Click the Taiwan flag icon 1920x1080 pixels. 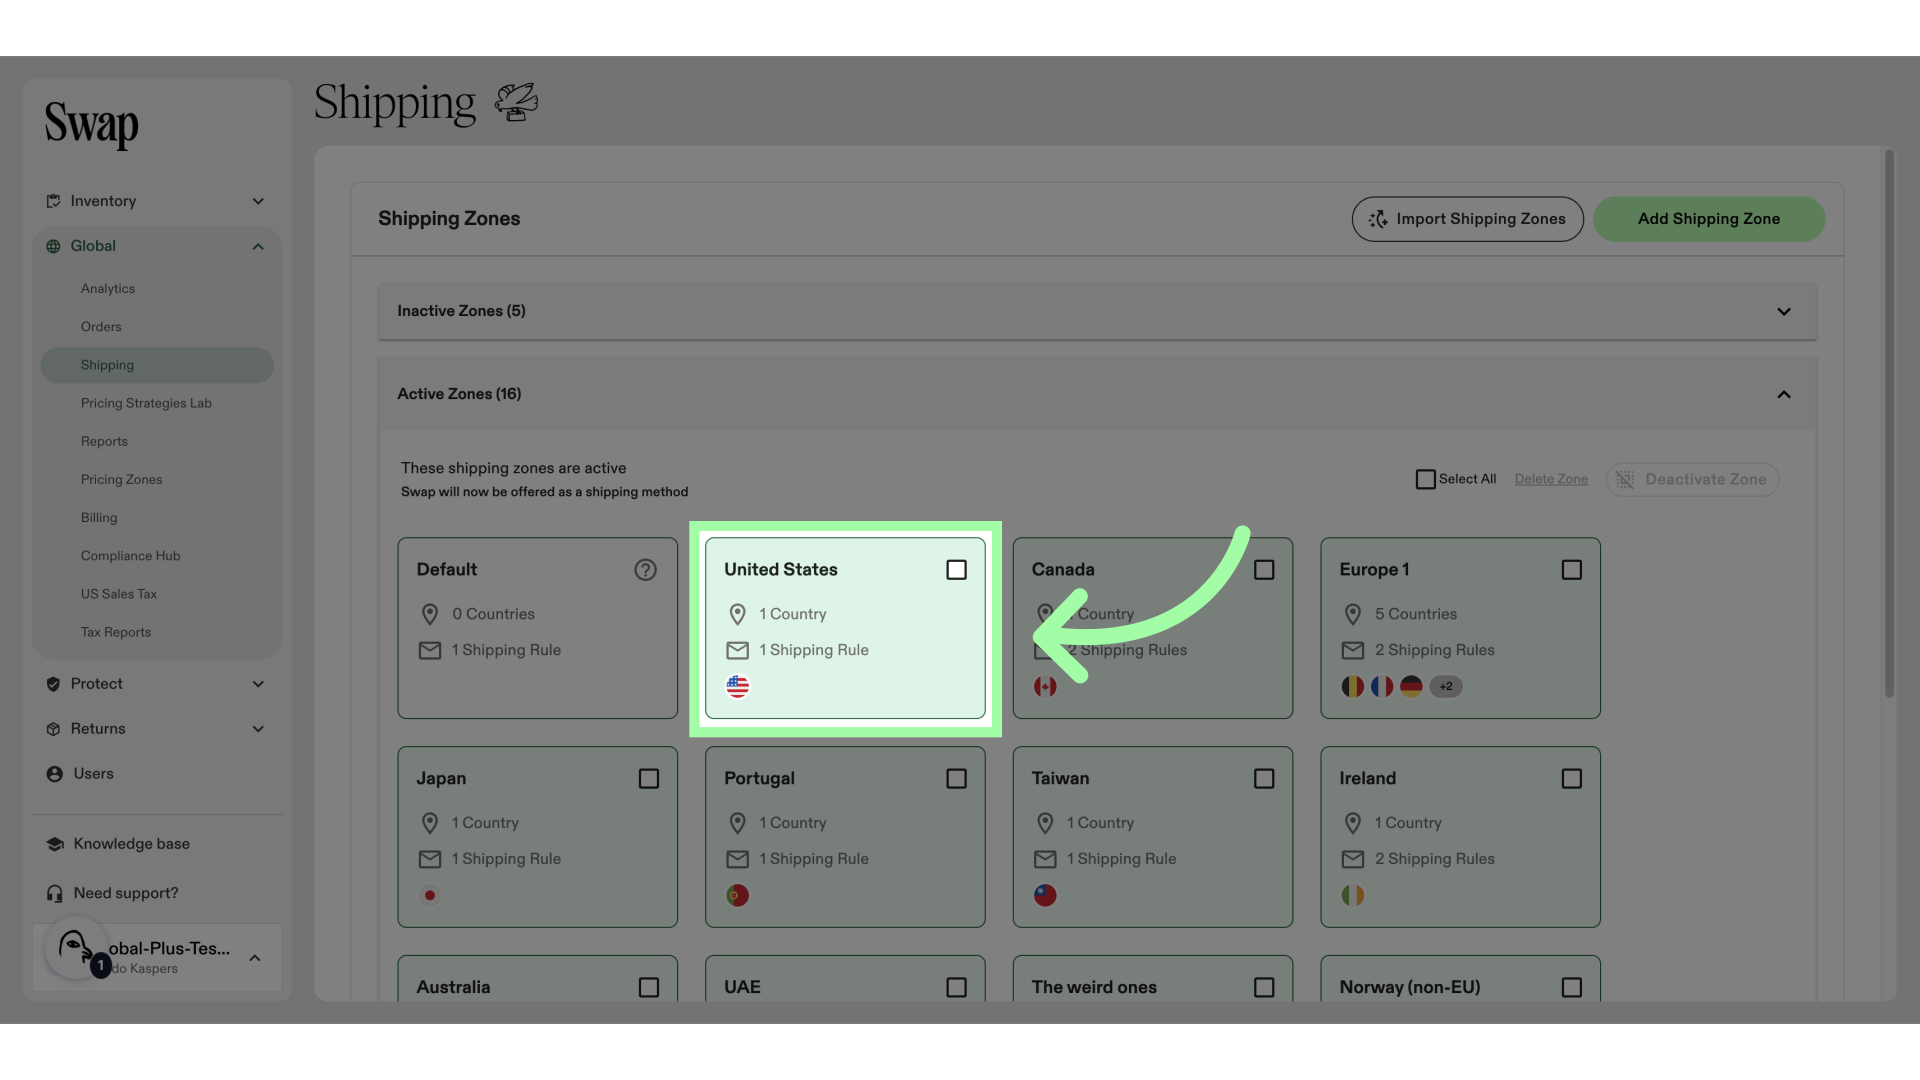[1045, 895]
